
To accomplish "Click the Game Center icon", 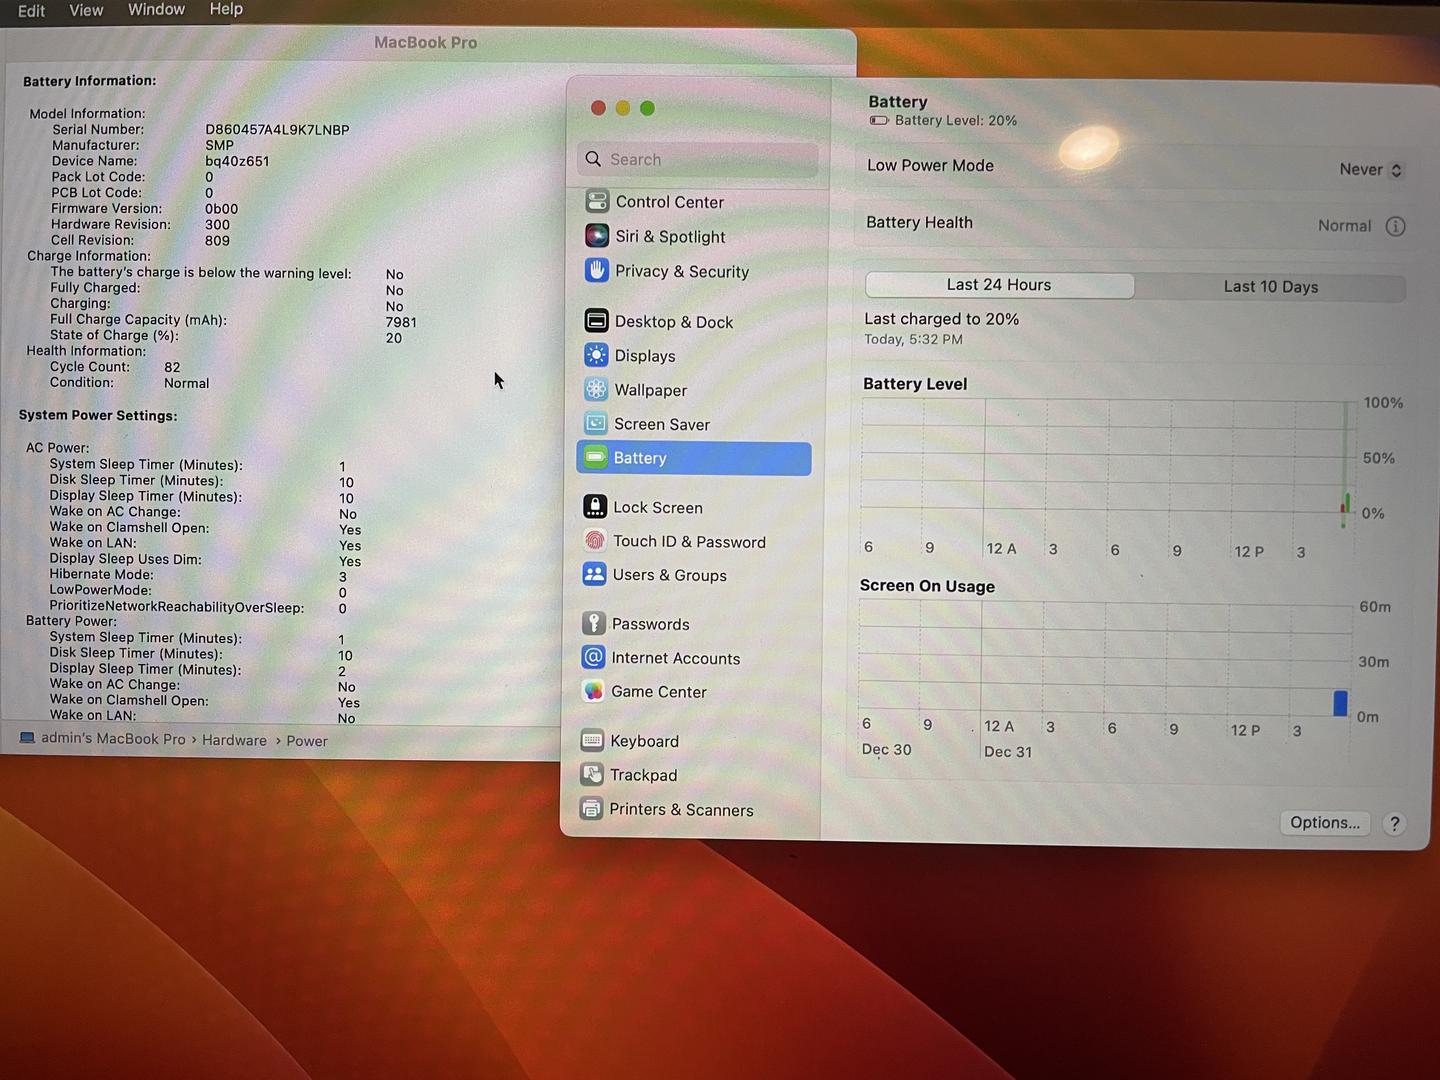I will [593, 691].
